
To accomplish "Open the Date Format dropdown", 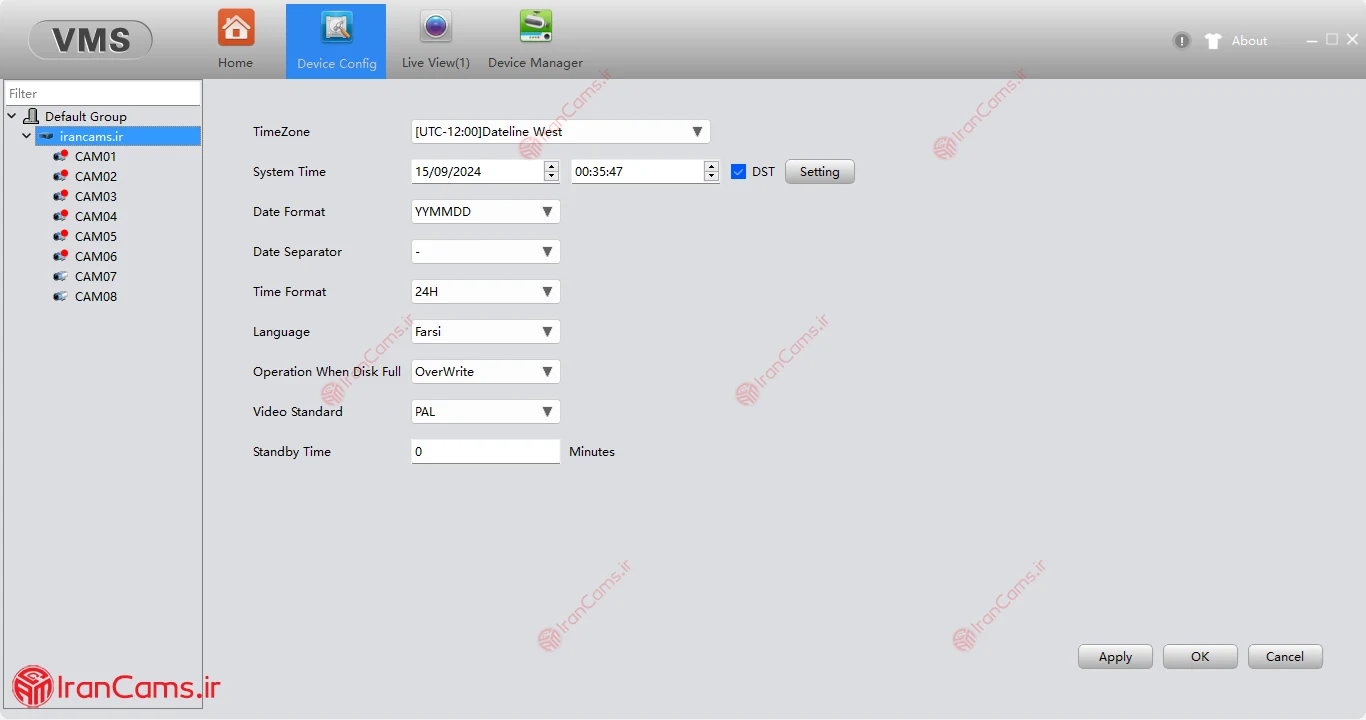I will point(486,212).
